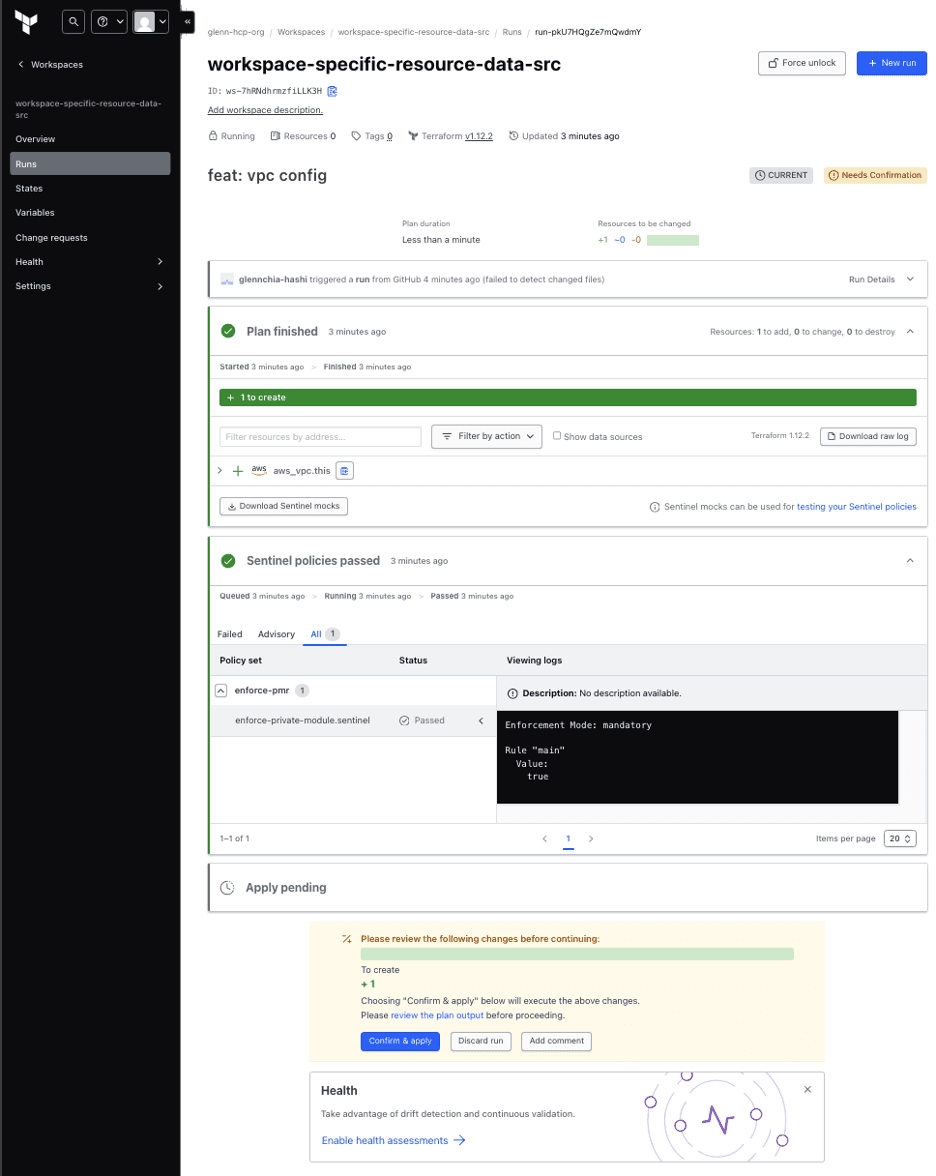Start a New run
The width and height of the screenshot is (936, 1176).
point(892,63)
